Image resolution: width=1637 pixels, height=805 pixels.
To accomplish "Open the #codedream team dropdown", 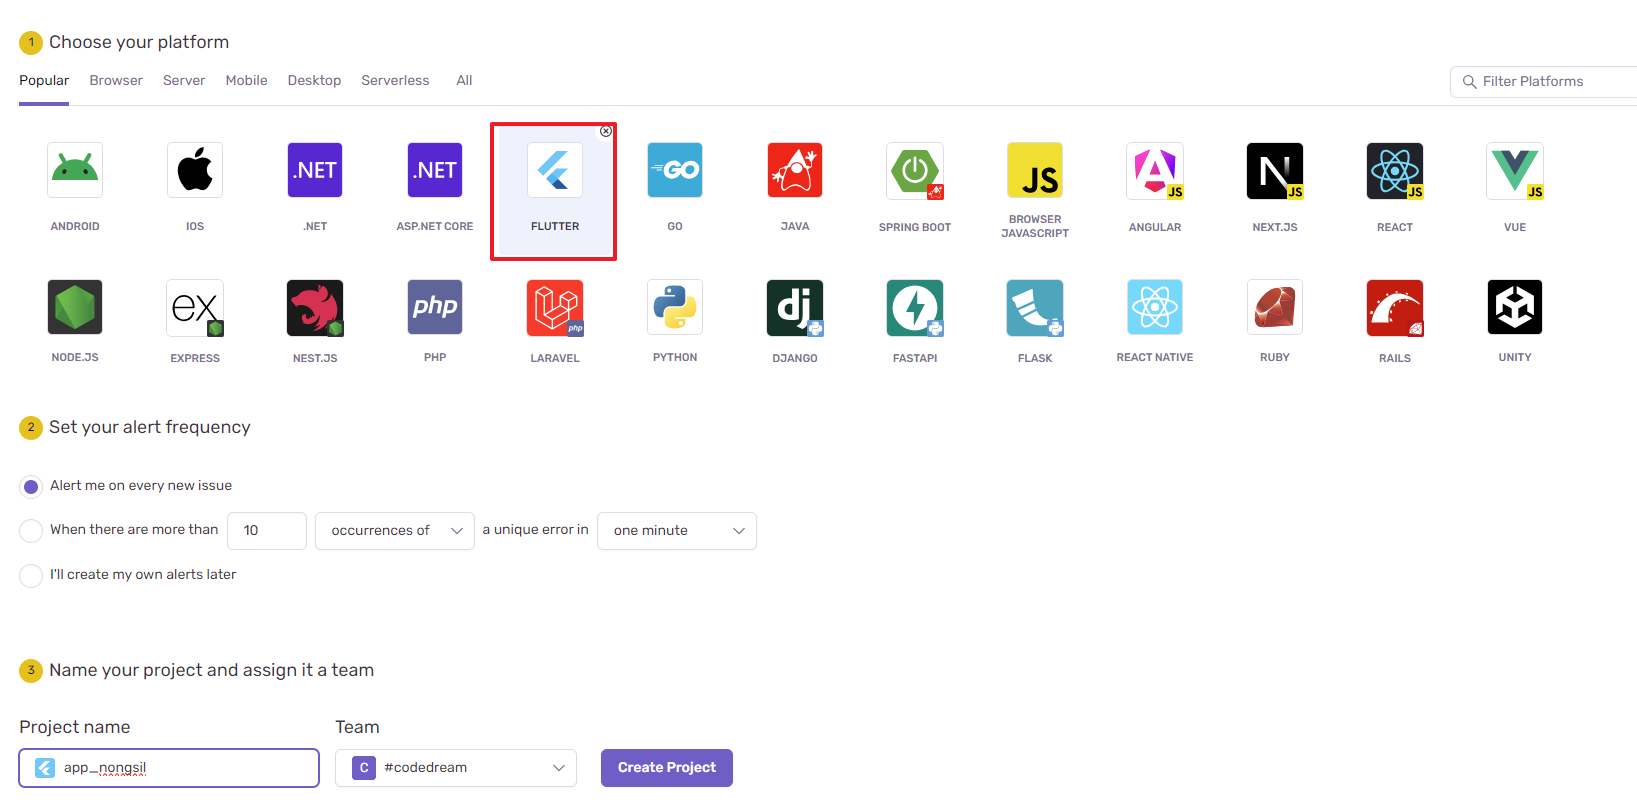I will point(456,768).
